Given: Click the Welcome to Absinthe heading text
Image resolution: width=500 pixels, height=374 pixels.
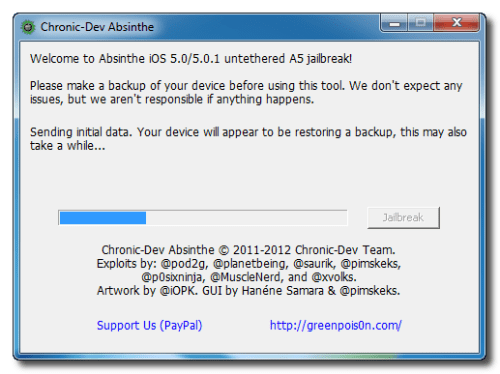Looking at the screenshot, I should [x=191, y=59].
